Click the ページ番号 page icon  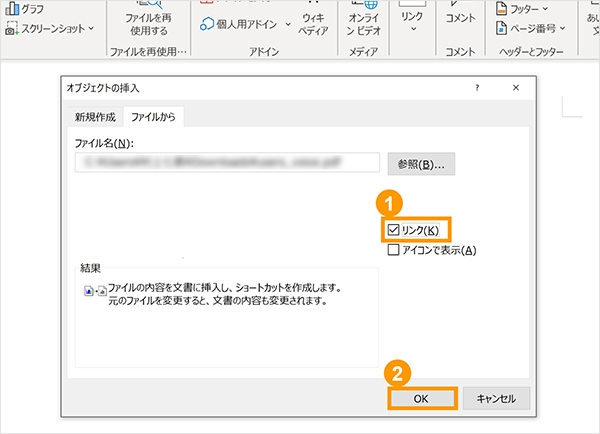point(501,28)
